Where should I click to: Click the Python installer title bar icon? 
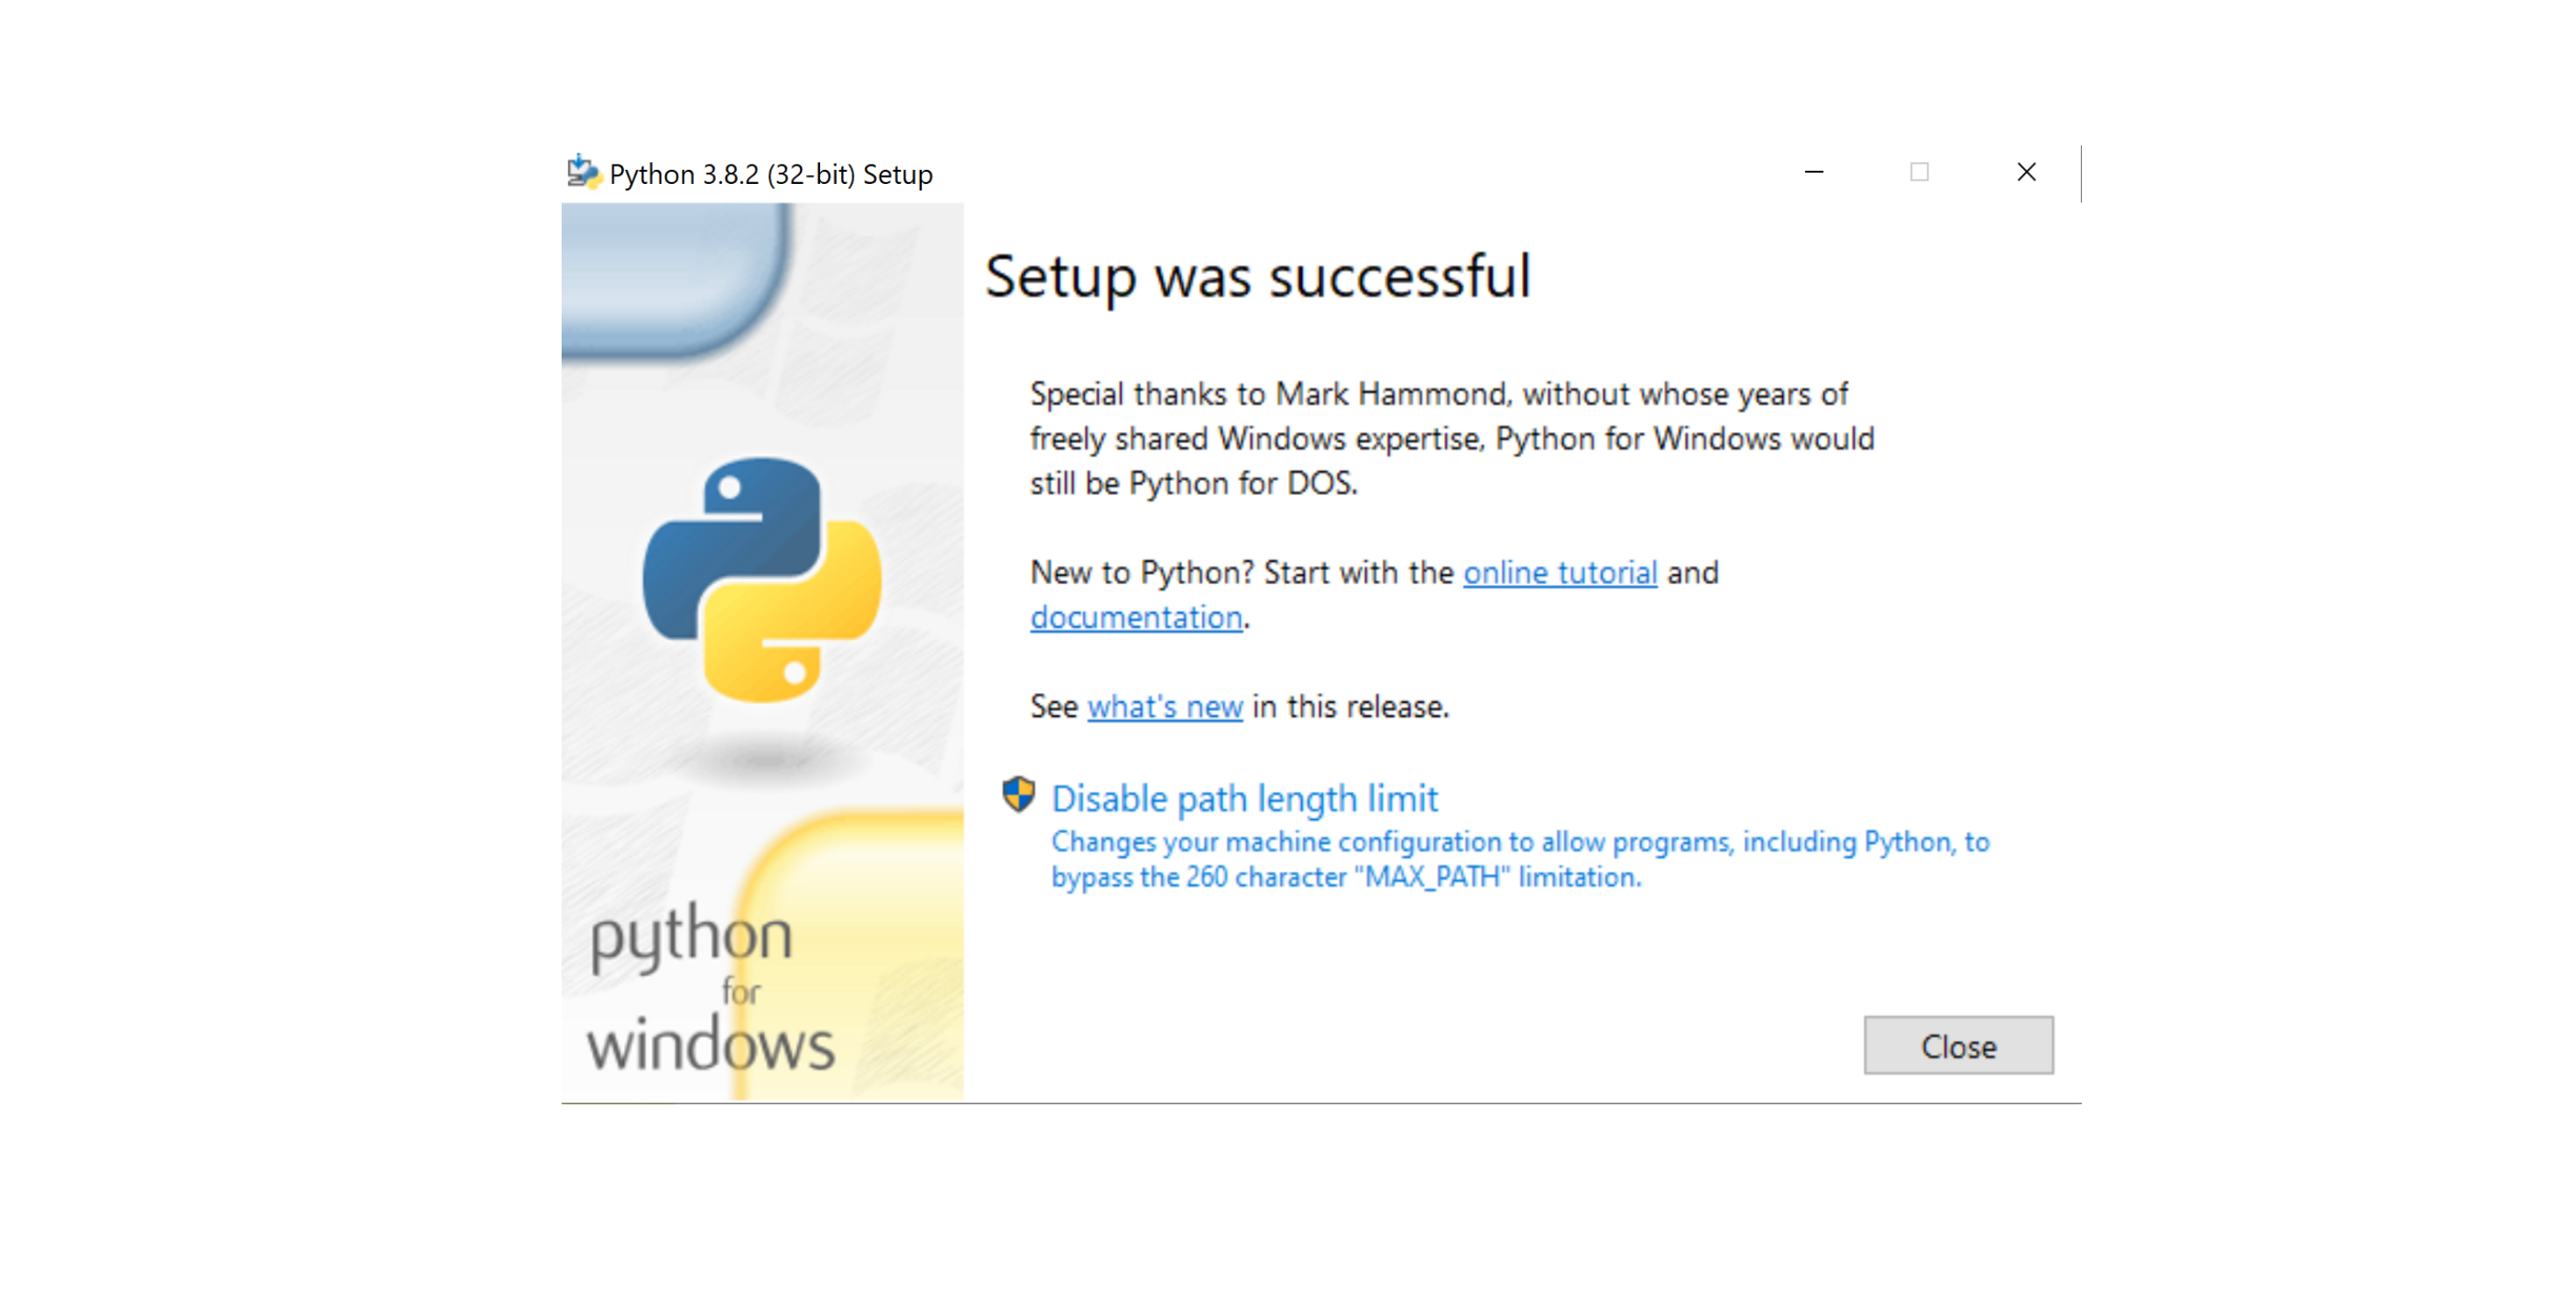tap(583, 173)
